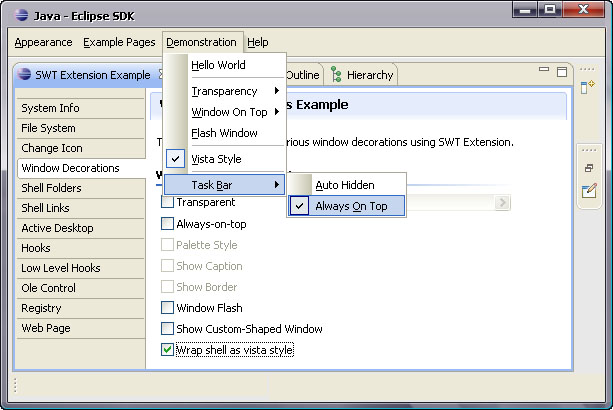Close the open Demonstration menu

pos(201,42)
